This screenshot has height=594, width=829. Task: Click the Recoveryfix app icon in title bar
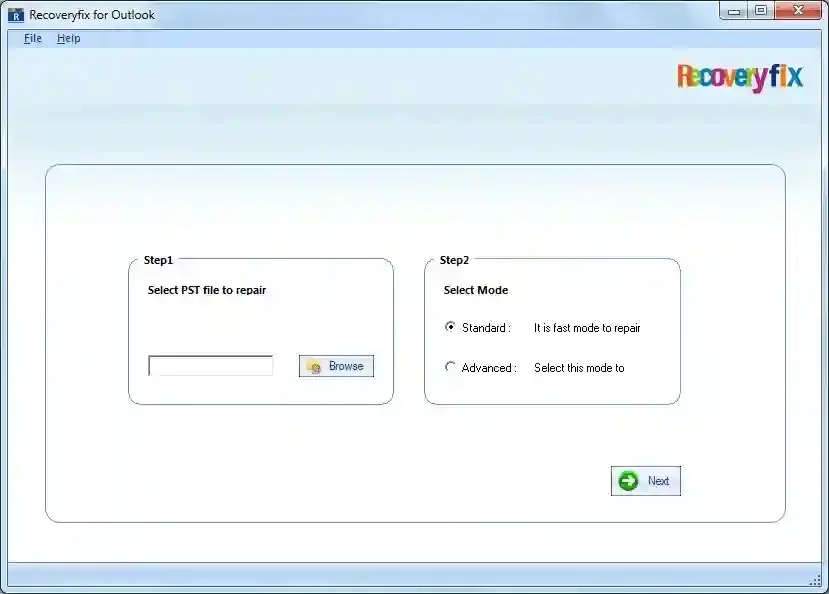point(15,15)
